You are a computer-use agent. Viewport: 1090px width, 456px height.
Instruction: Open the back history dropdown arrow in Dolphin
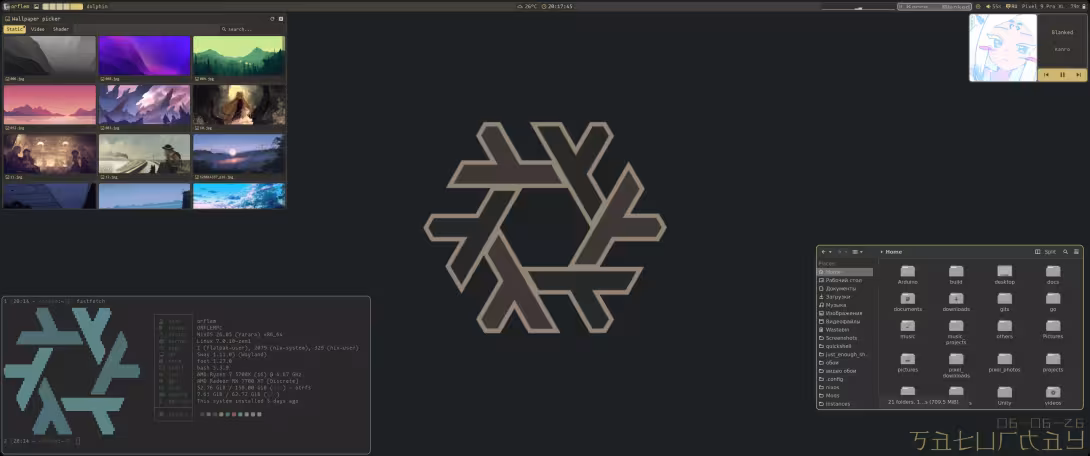[x=830, y=252]
